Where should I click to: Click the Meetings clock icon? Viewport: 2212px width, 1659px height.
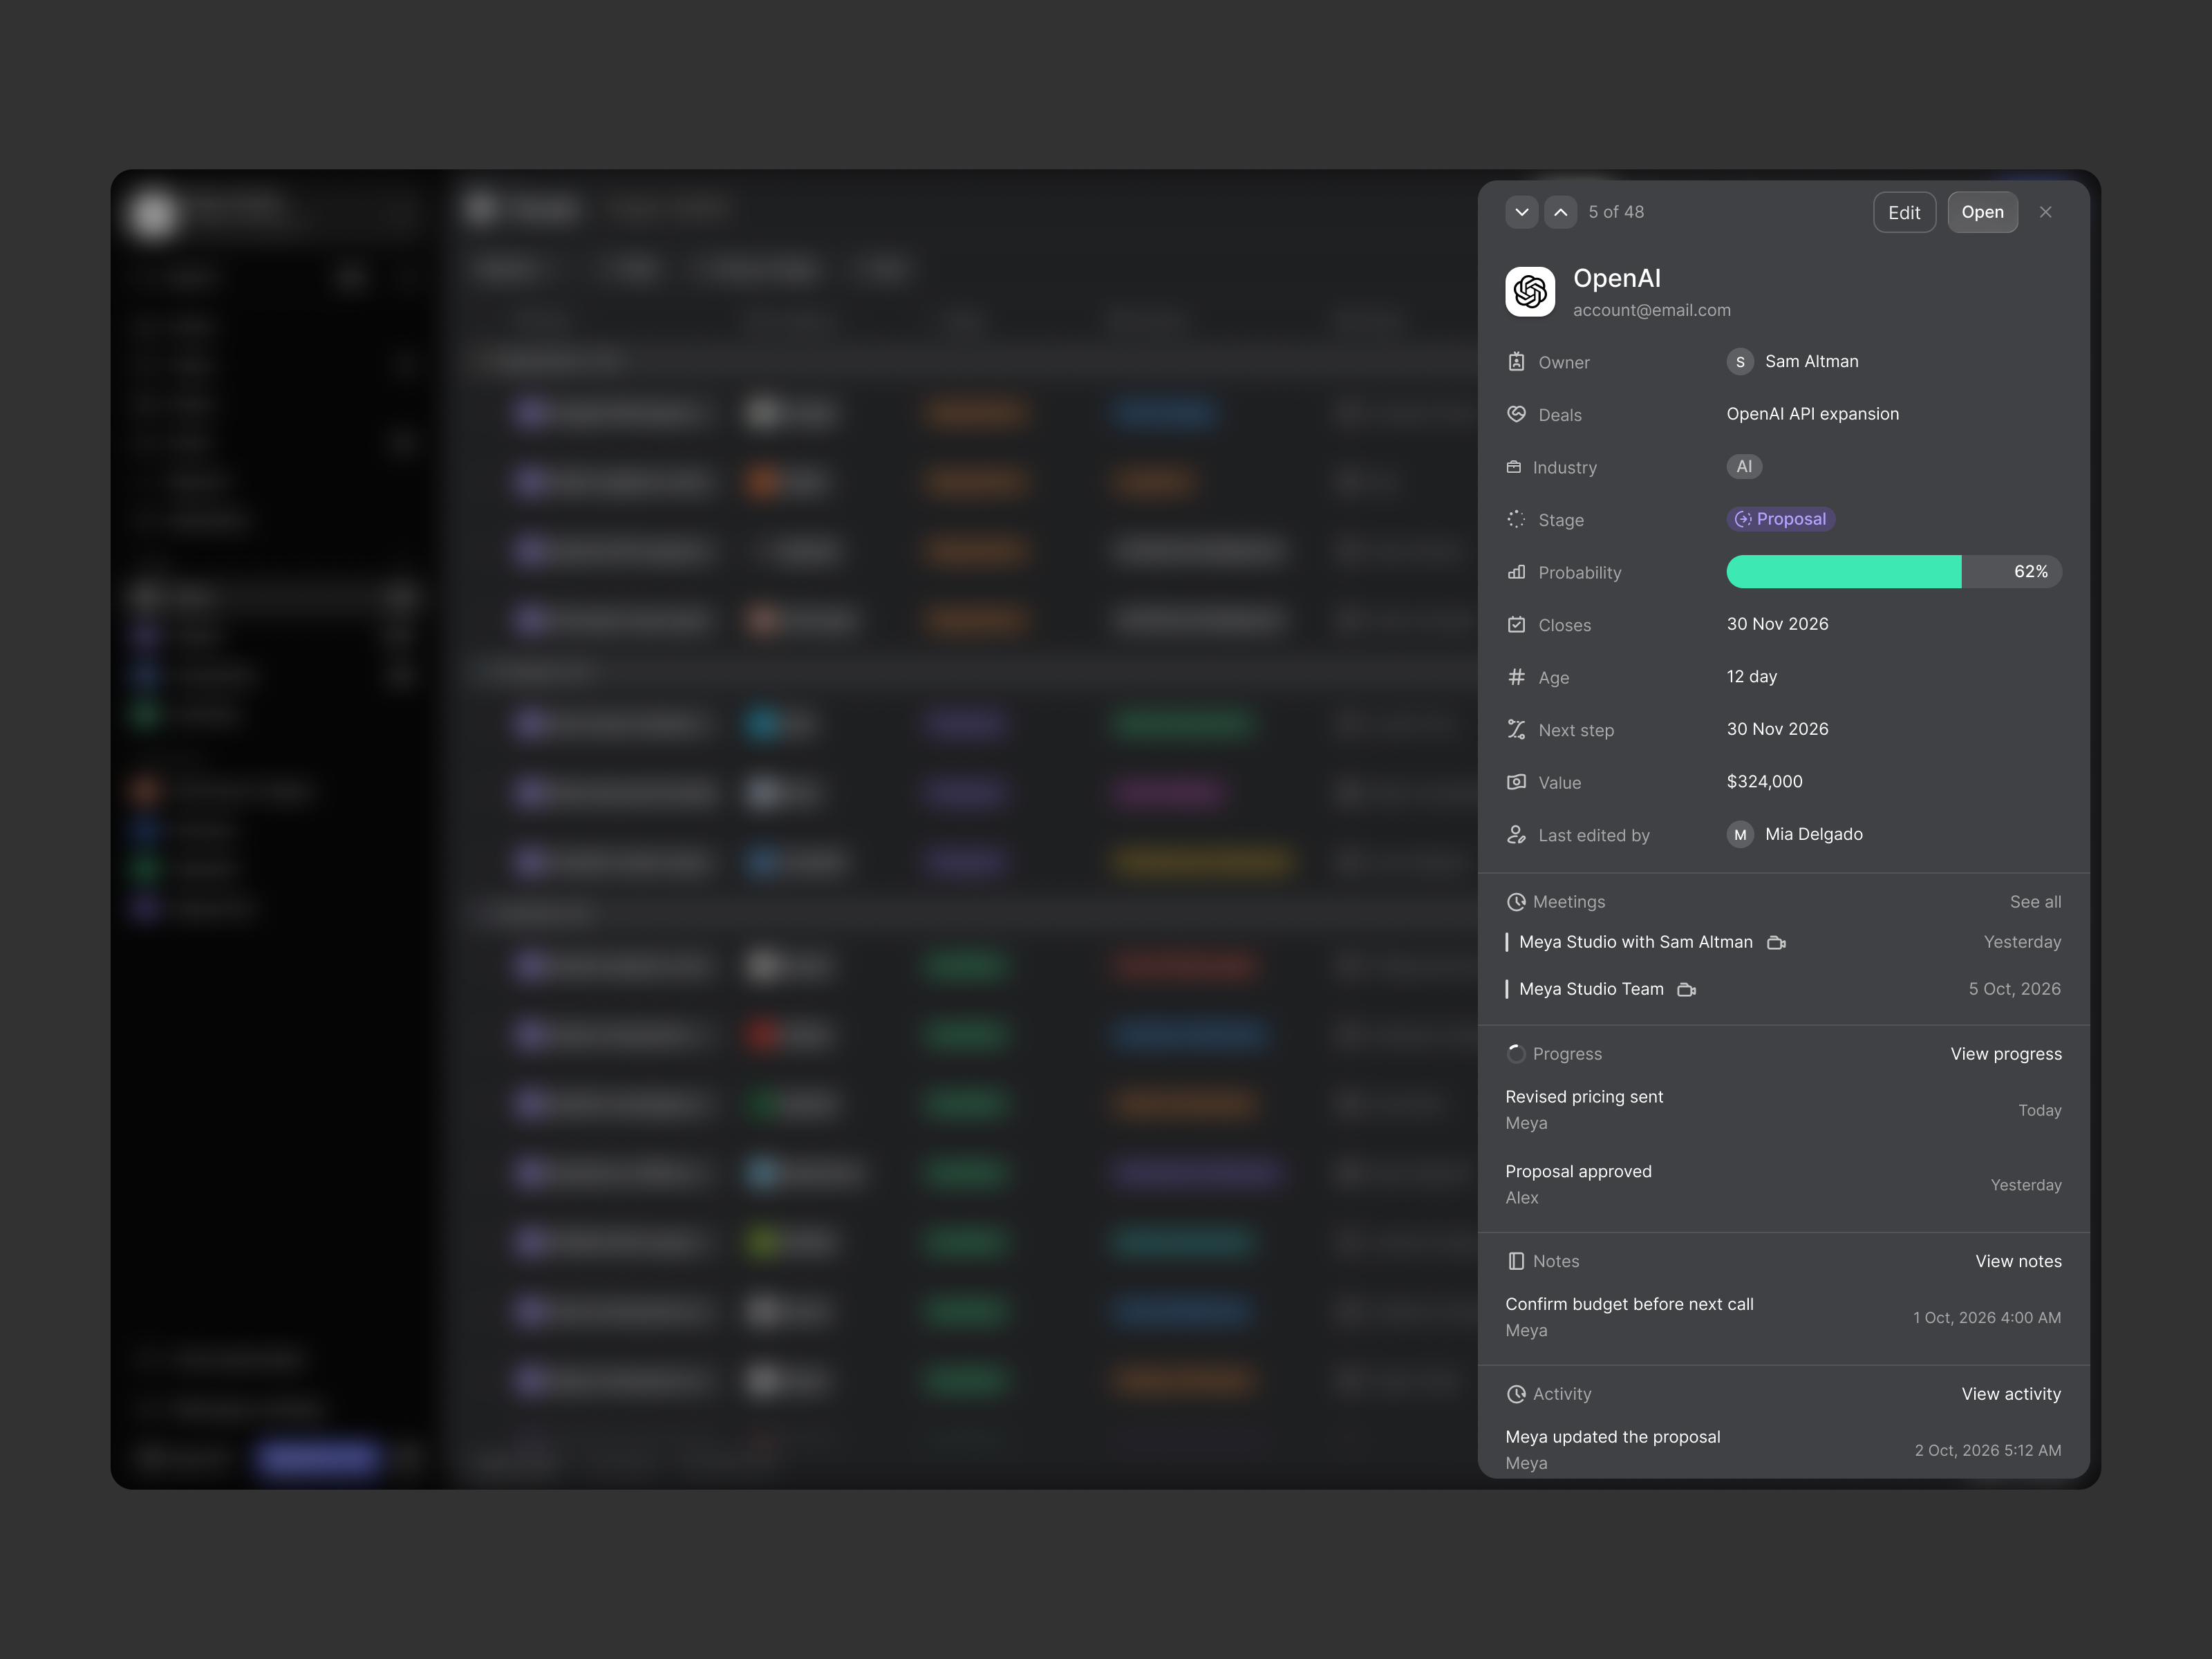(1516, 902)
